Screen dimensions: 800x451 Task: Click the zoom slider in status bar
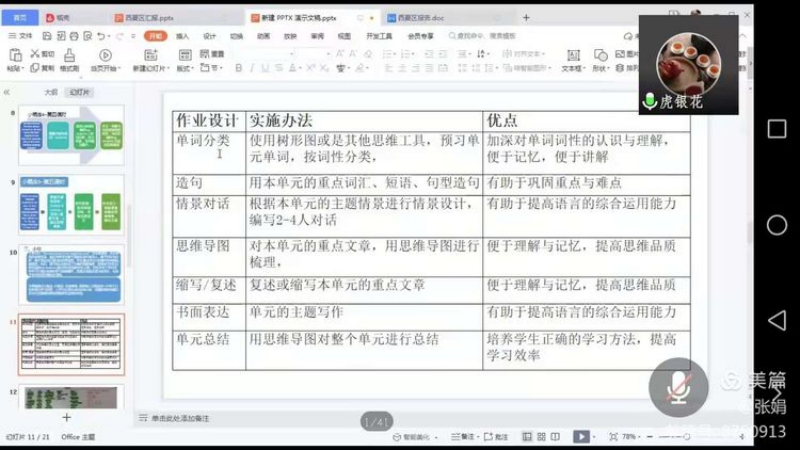click(x=665, y=437)
